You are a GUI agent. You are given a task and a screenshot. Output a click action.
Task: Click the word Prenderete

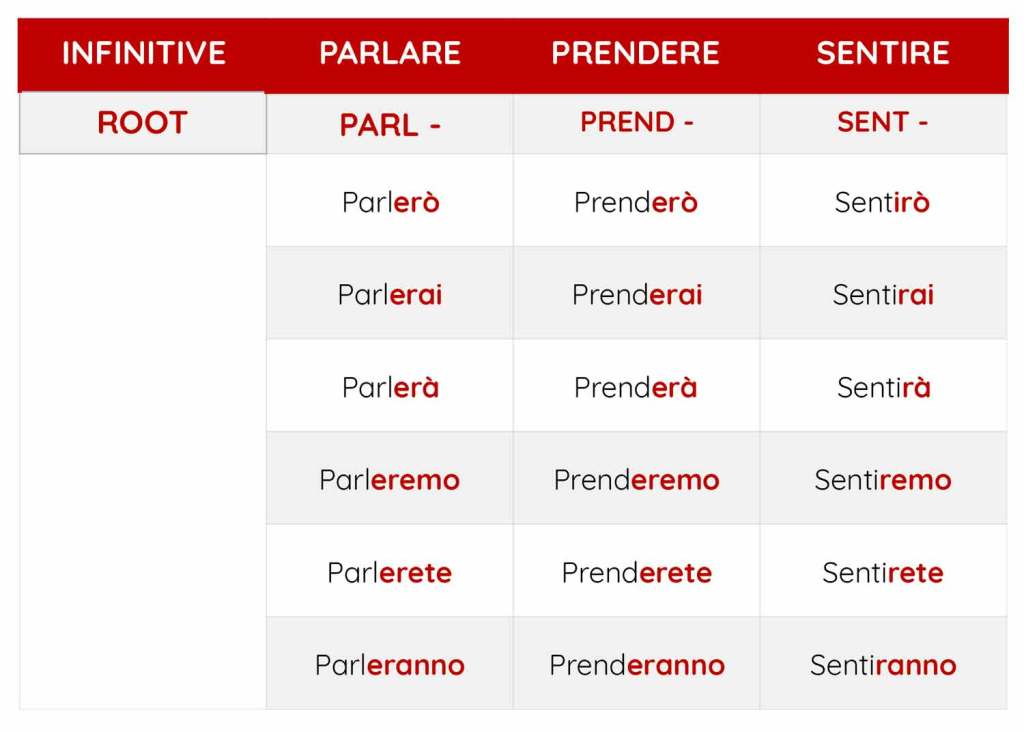(x=636, y=573)
